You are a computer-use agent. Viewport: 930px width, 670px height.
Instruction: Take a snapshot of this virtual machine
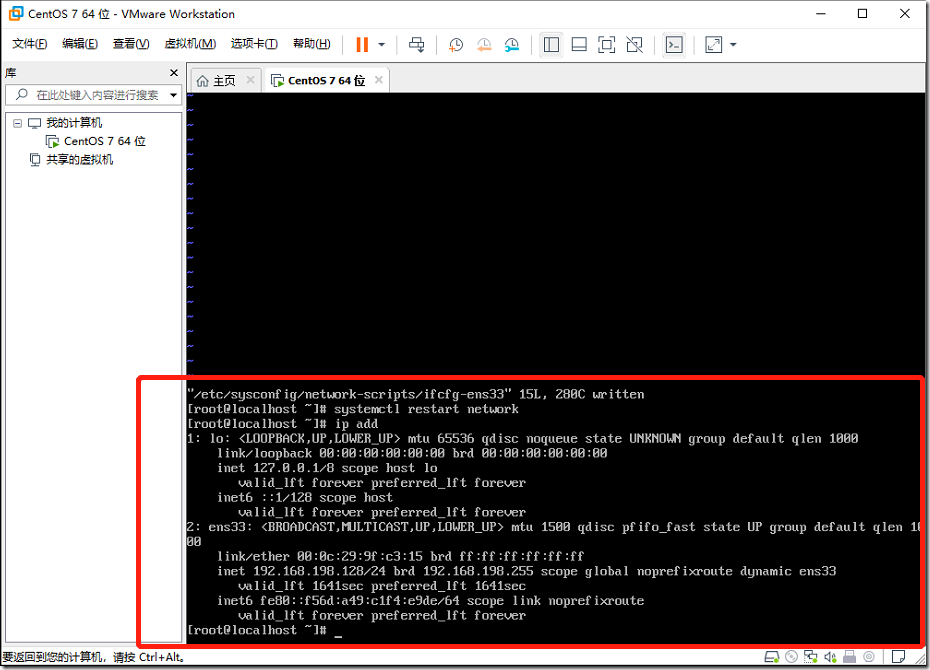tap(456, 44)
